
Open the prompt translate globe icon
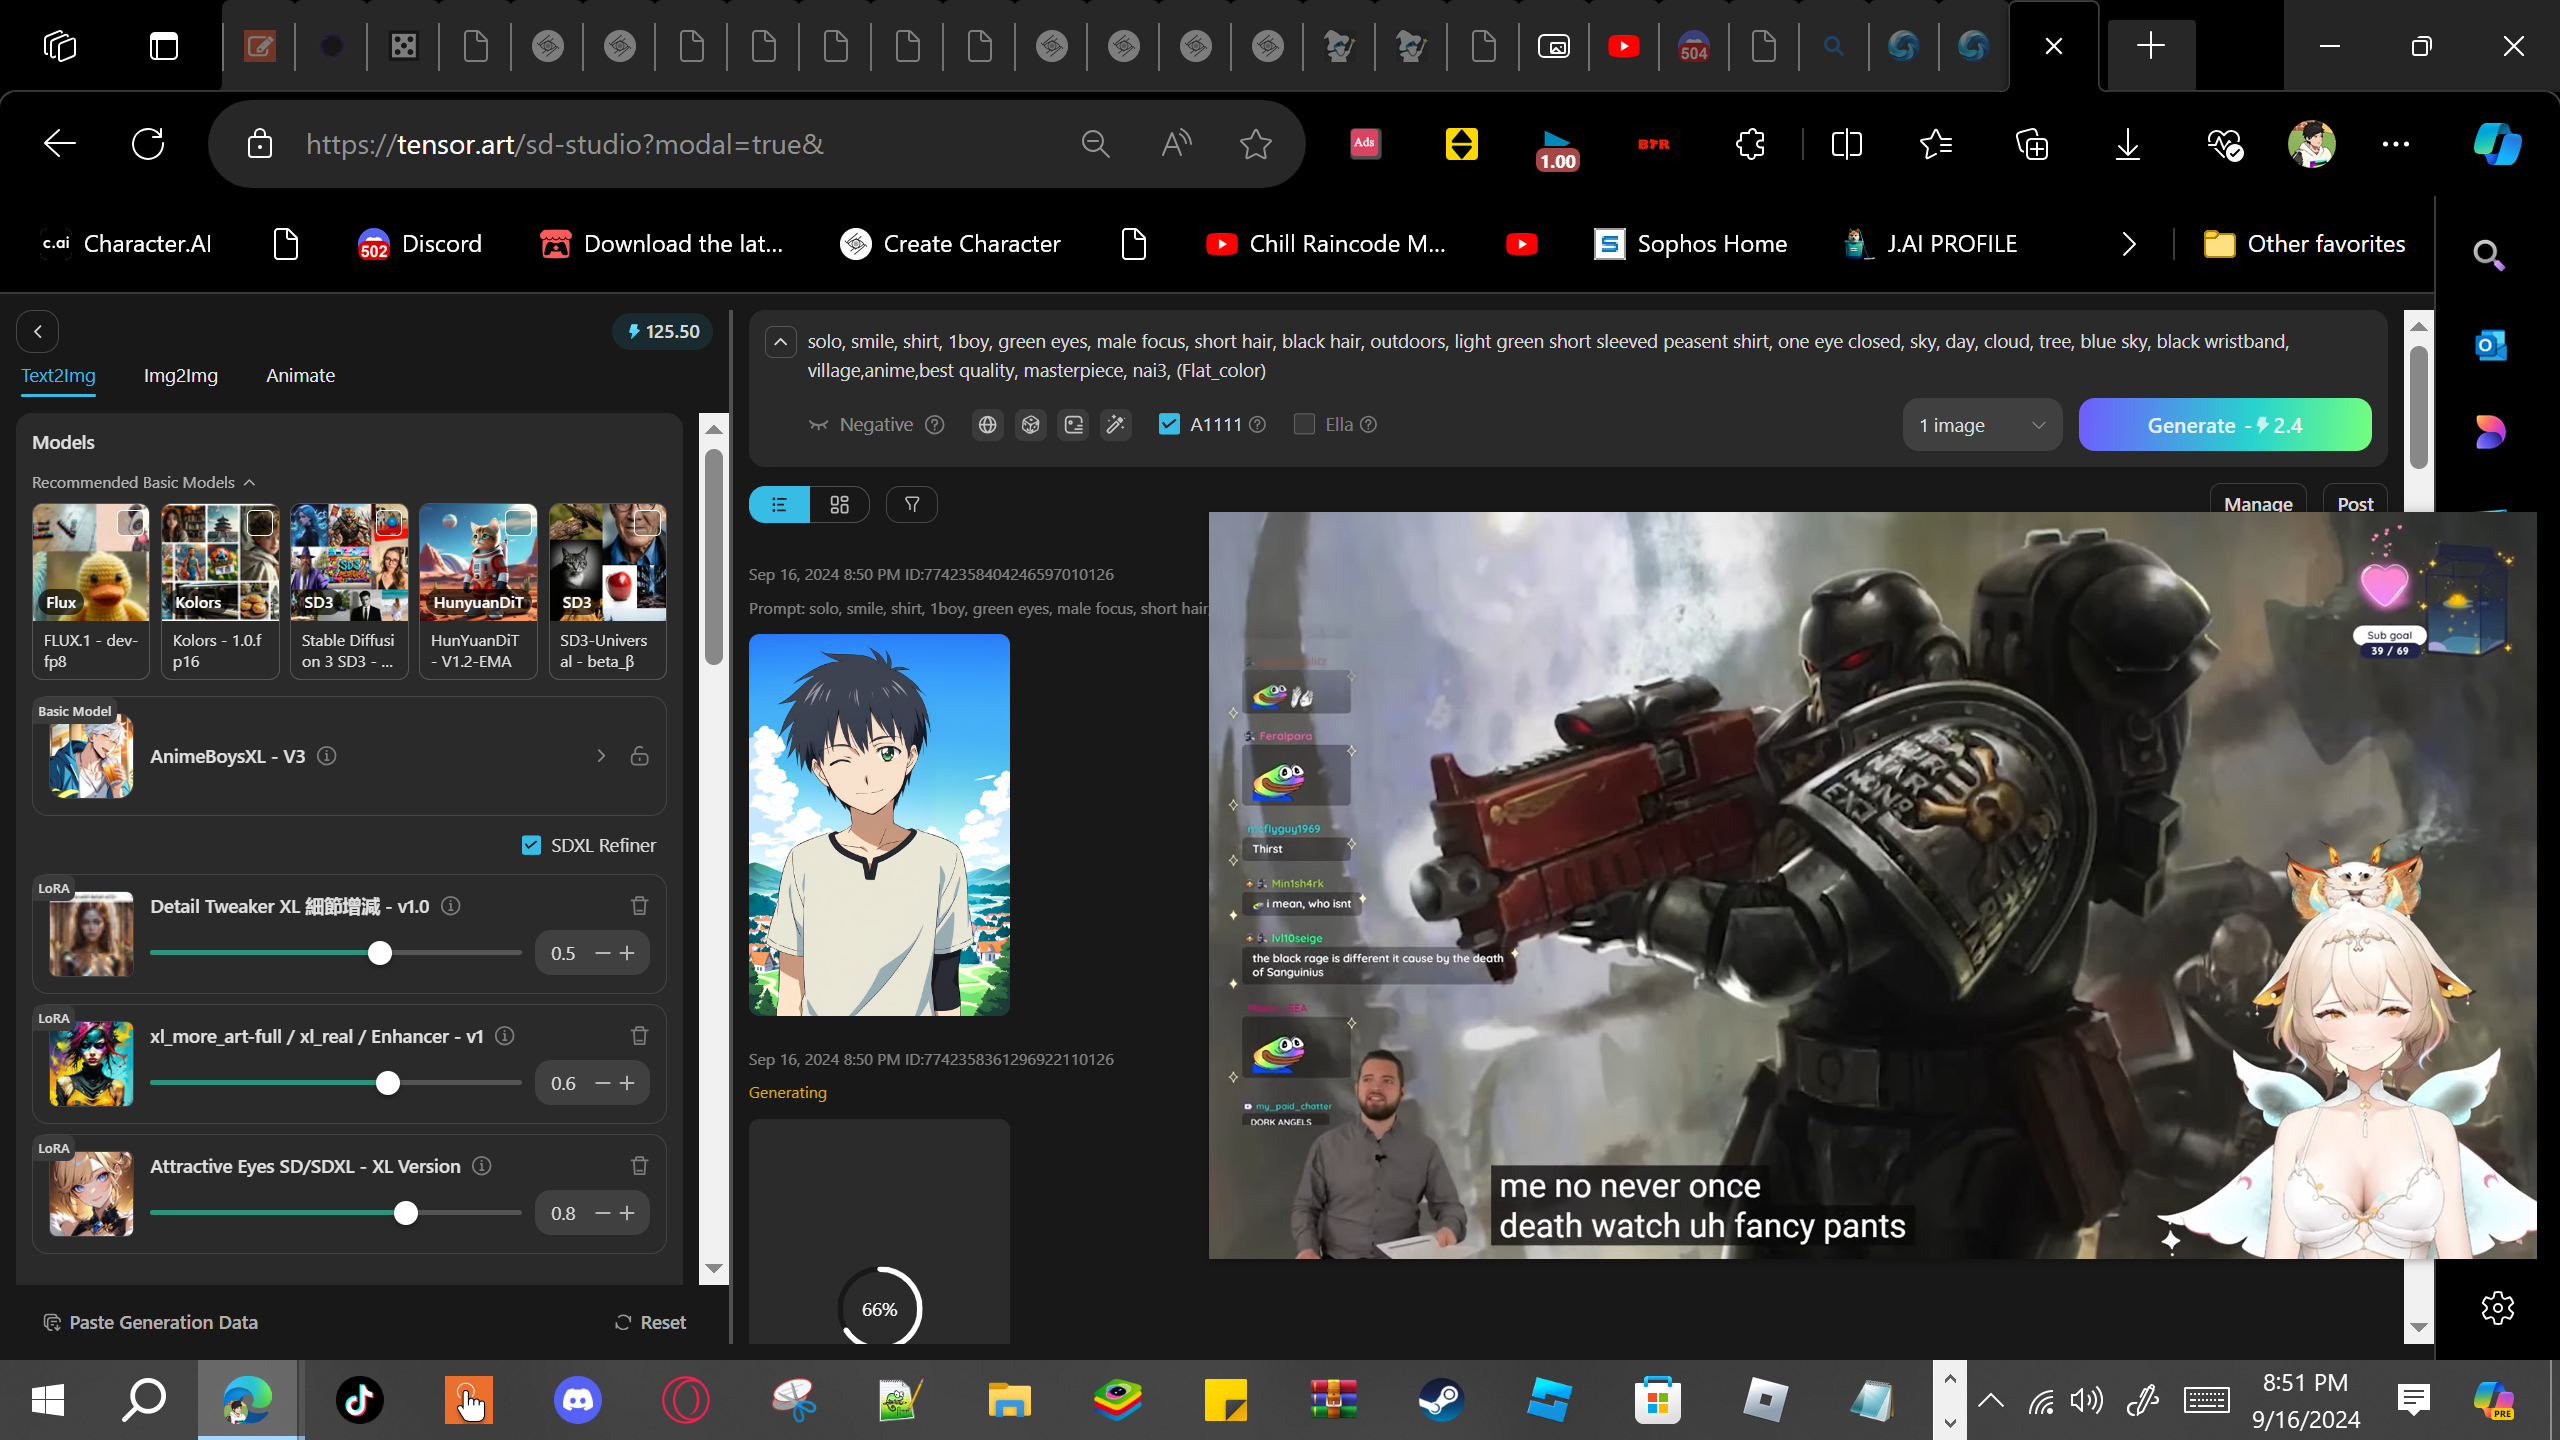[987, 425]
